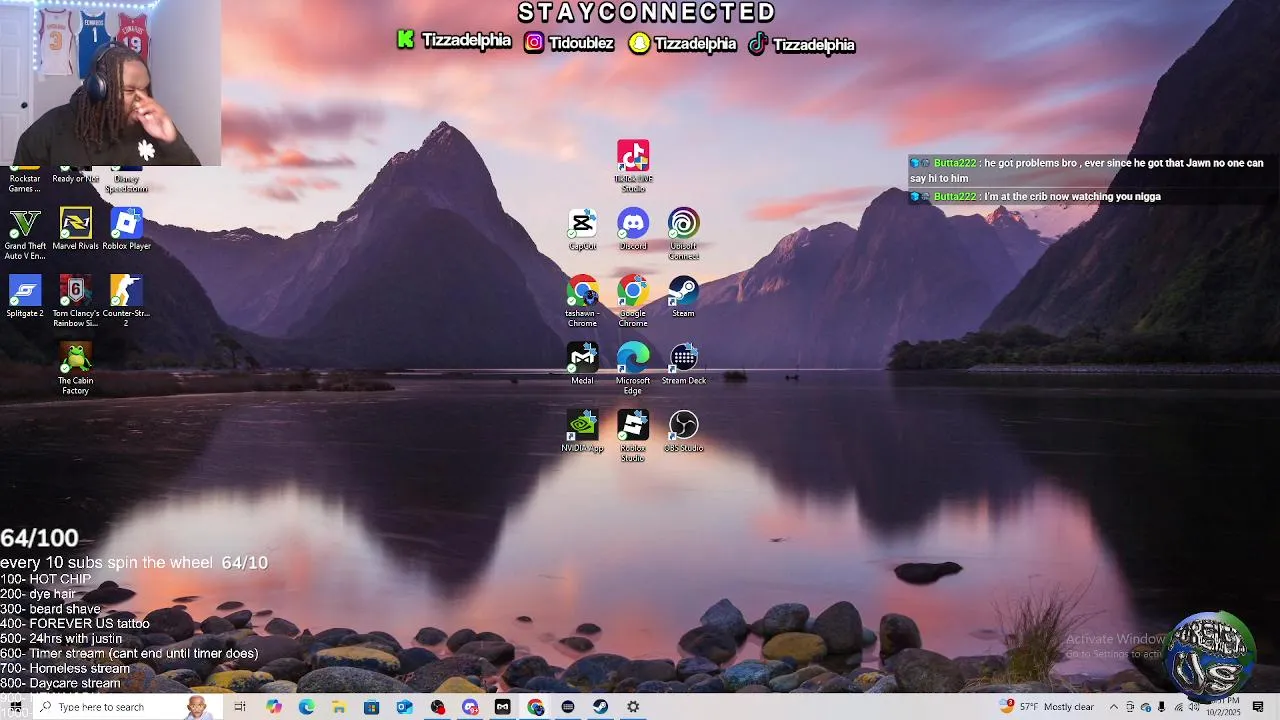Switch to Chrome in the taskbar
The width and height of the screenshot is (1280, 720).
[x=536, y=707]
